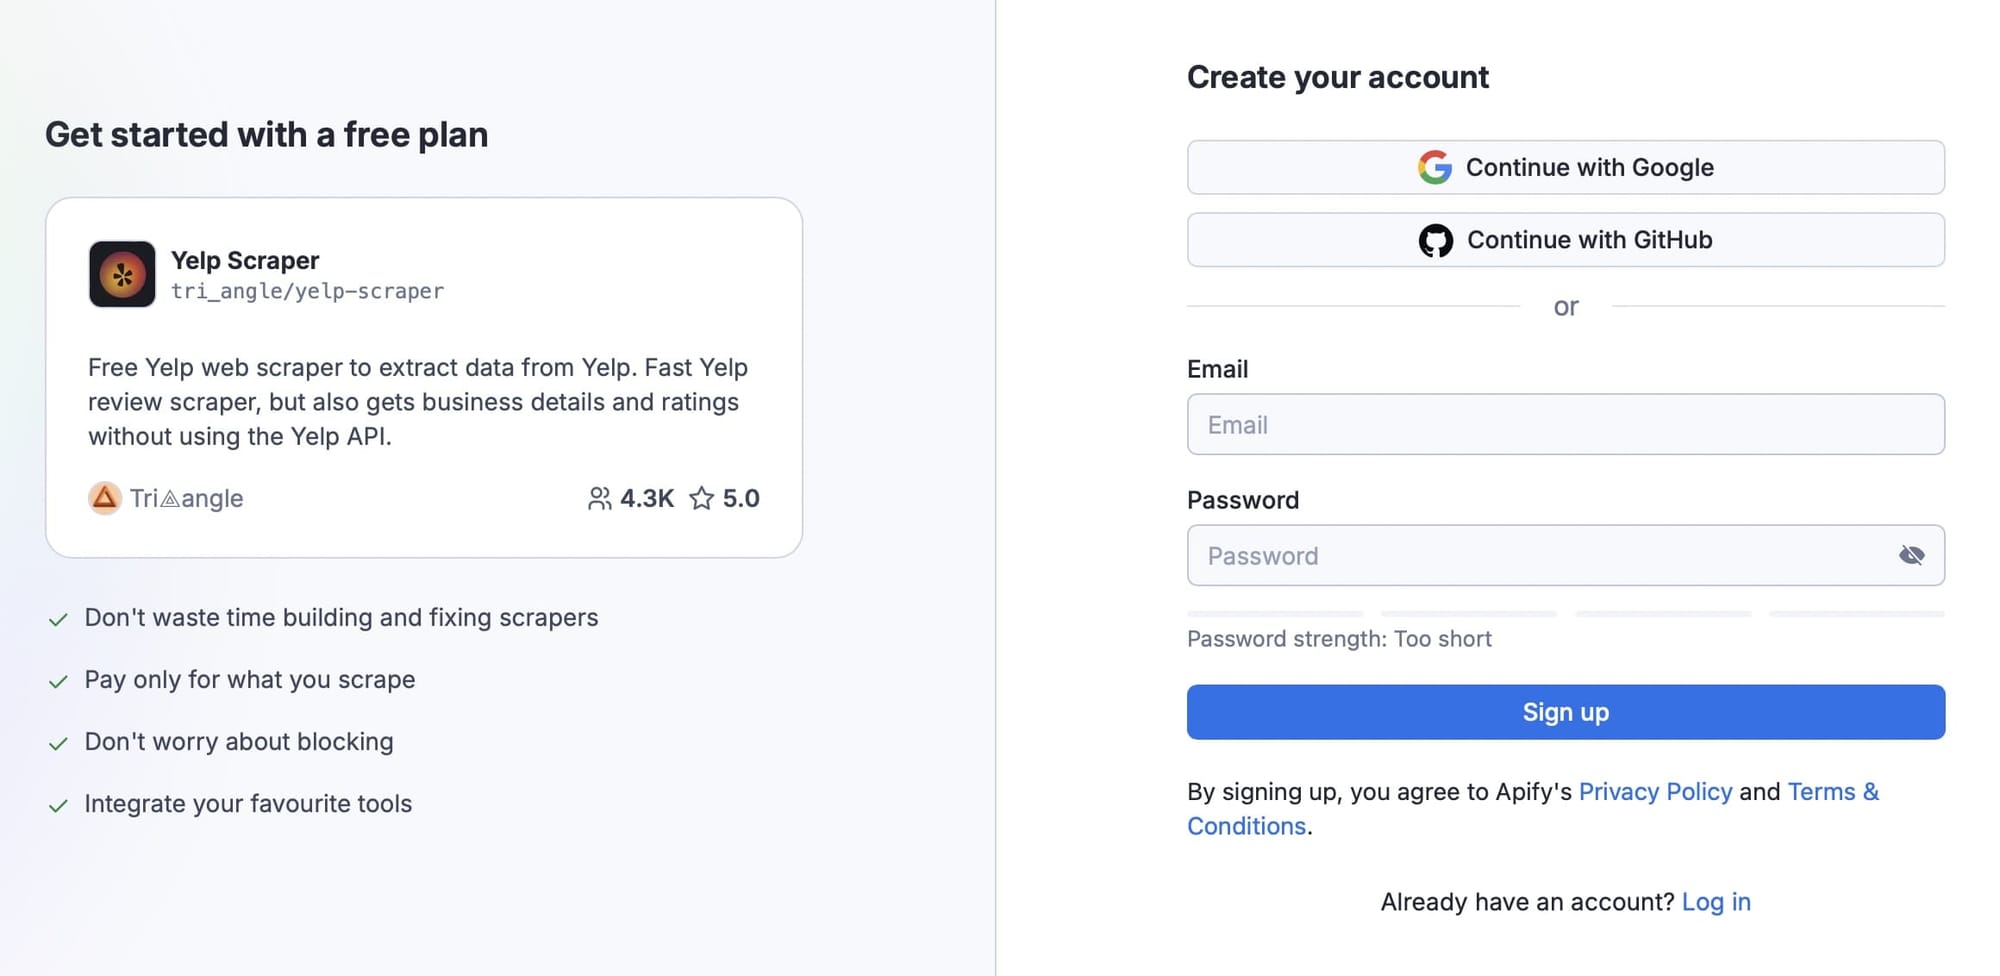Click the users count icon next to 4.3K

tap(601, 497)
